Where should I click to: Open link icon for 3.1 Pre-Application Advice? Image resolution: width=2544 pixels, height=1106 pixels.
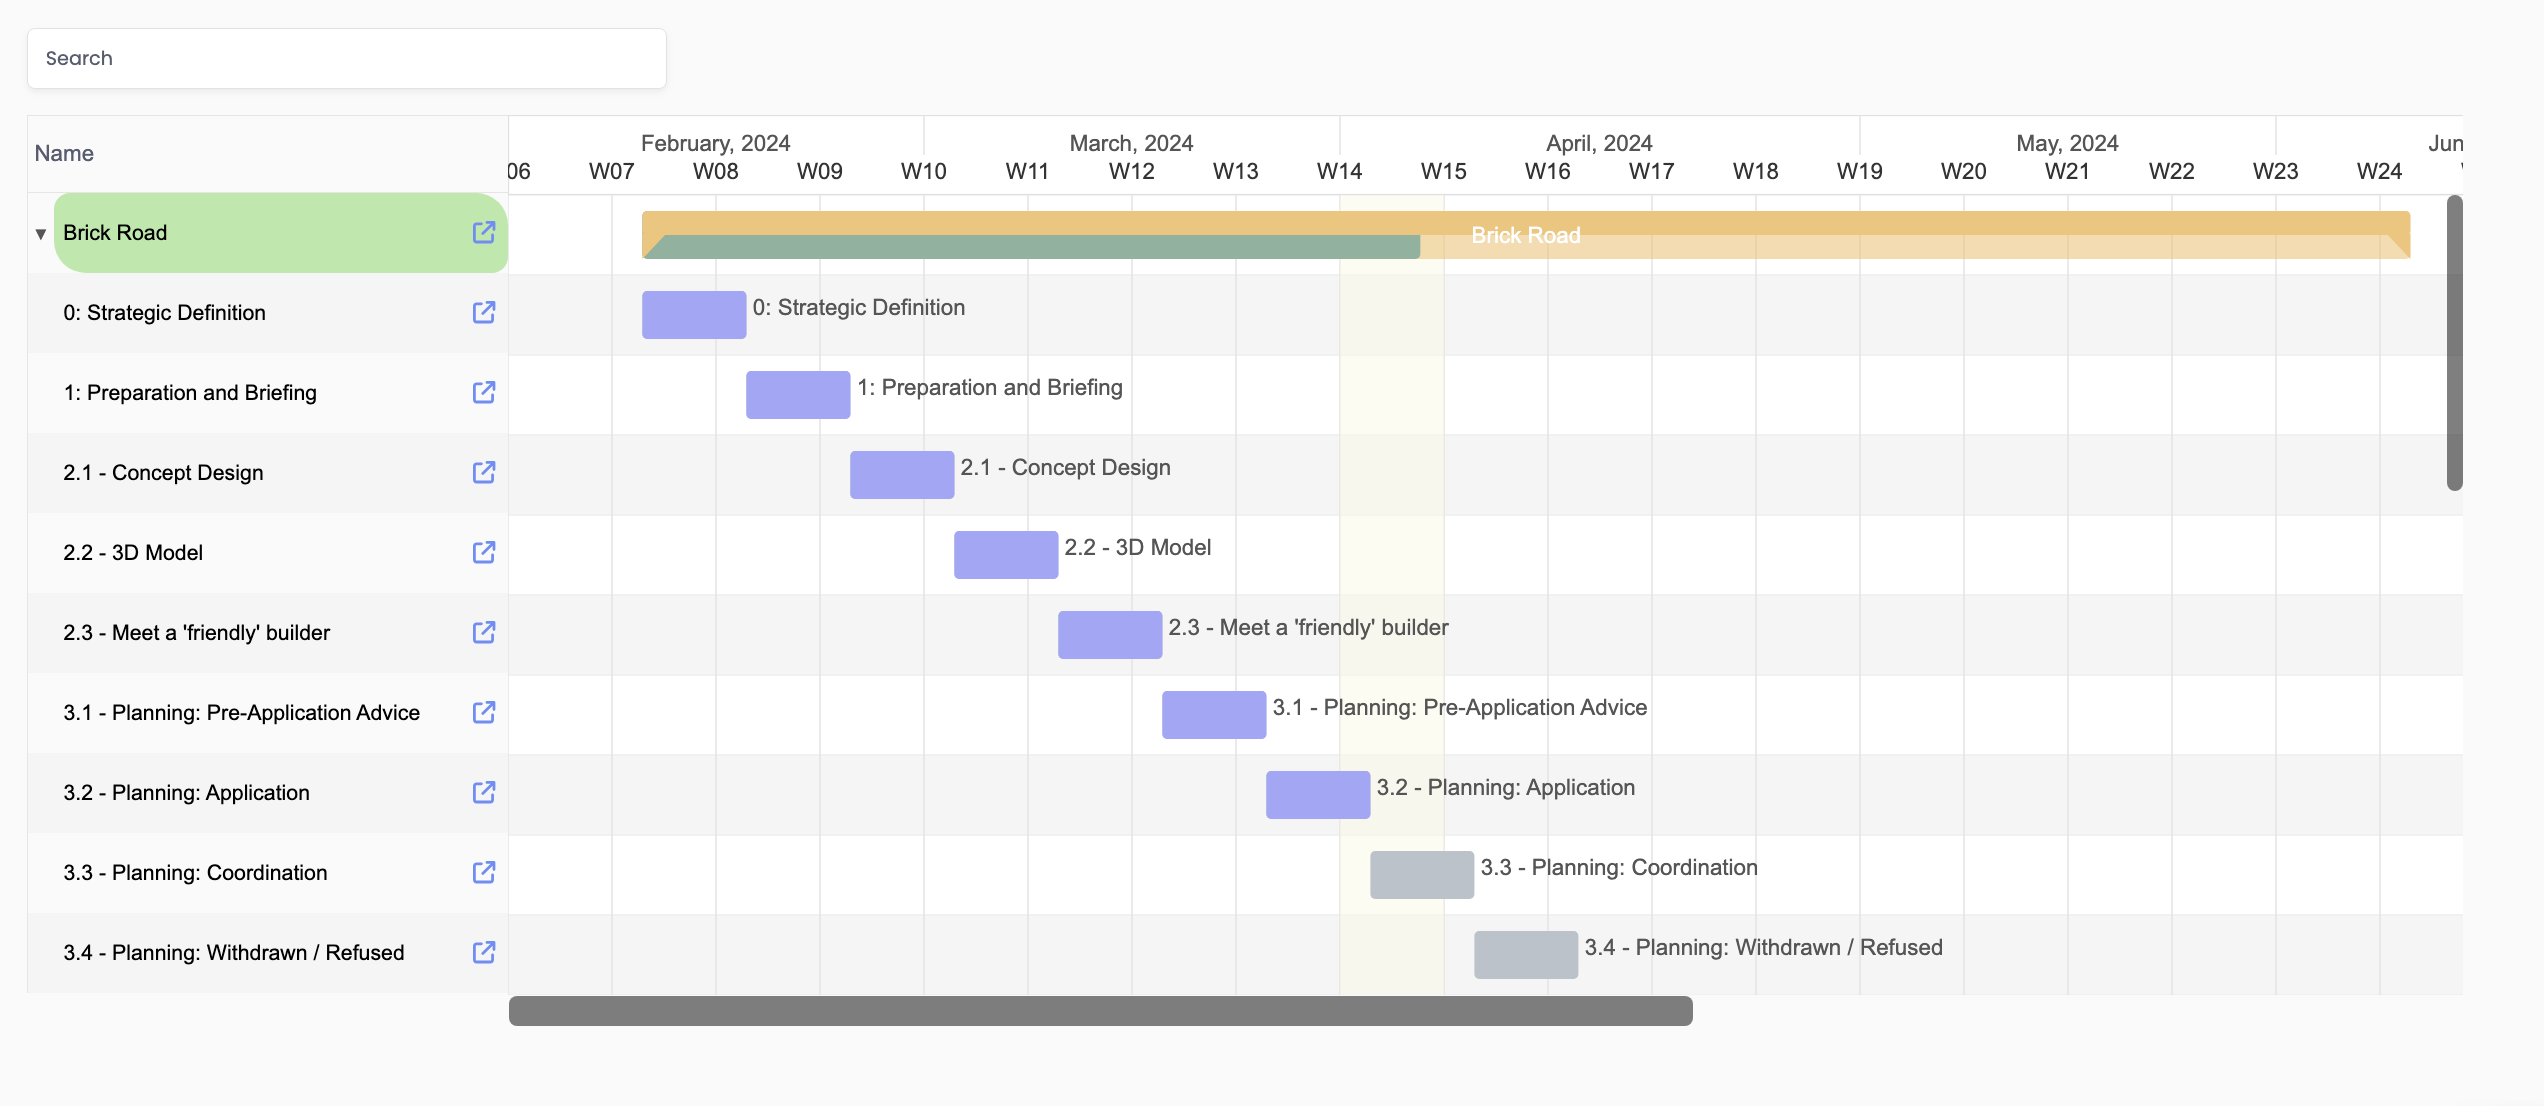coord(484,712)
